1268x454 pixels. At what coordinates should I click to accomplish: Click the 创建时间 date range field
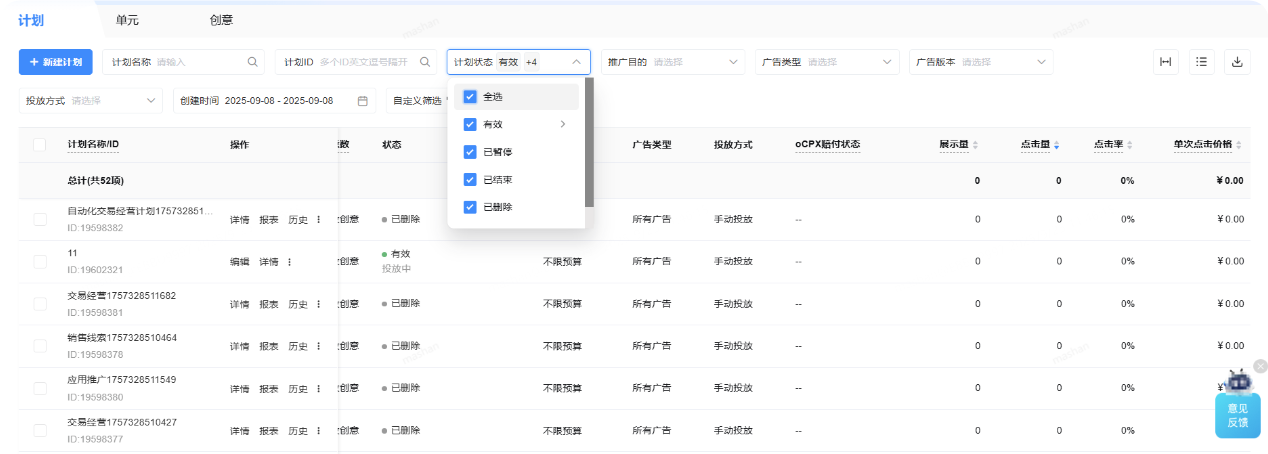[x=274, y=101]
